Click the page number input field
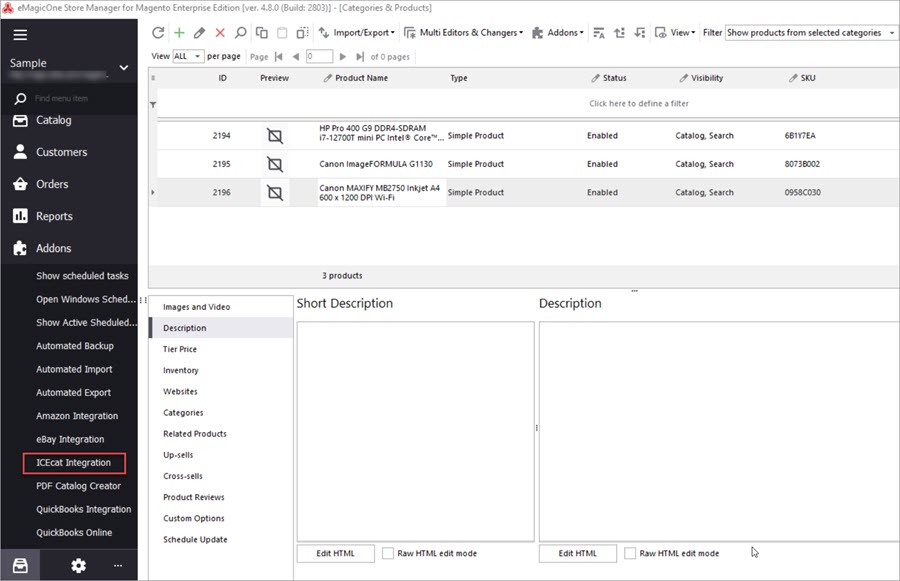This screenshot has width=900, height=581. (319, 56)
